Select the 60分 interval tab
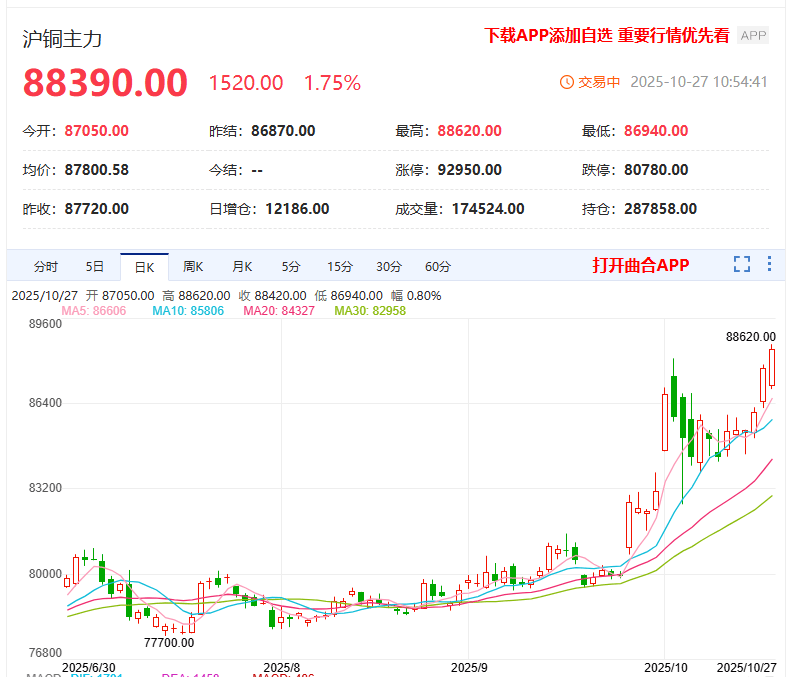788x677 pixels. [438, 267]
